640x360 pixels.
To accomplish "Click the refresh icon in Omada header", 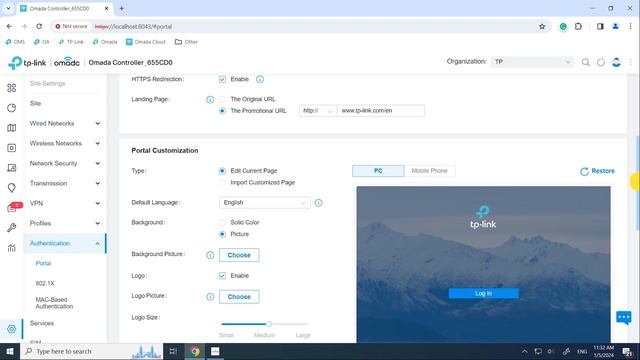I will 601,62.
